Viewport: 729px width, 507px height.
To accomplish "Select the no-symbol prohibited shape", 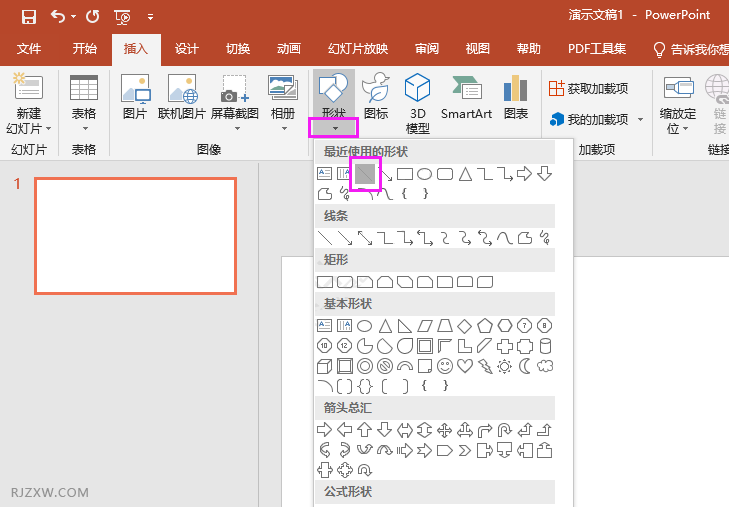I will 385,366.
